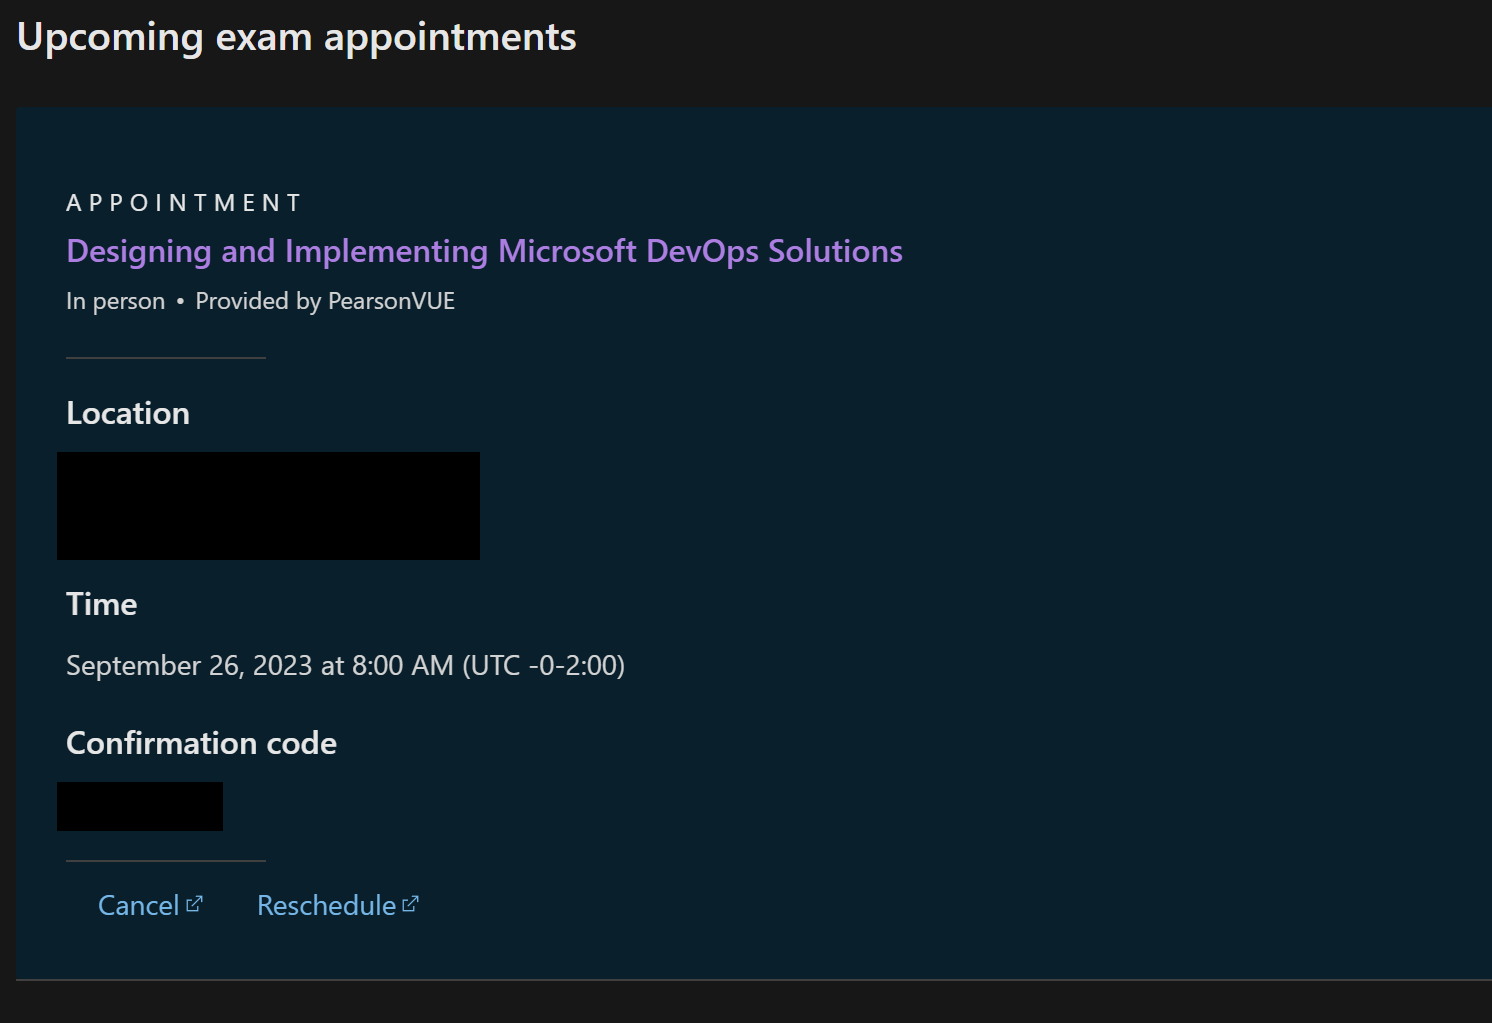Select the Upcoming exam appointments heading

297,38
